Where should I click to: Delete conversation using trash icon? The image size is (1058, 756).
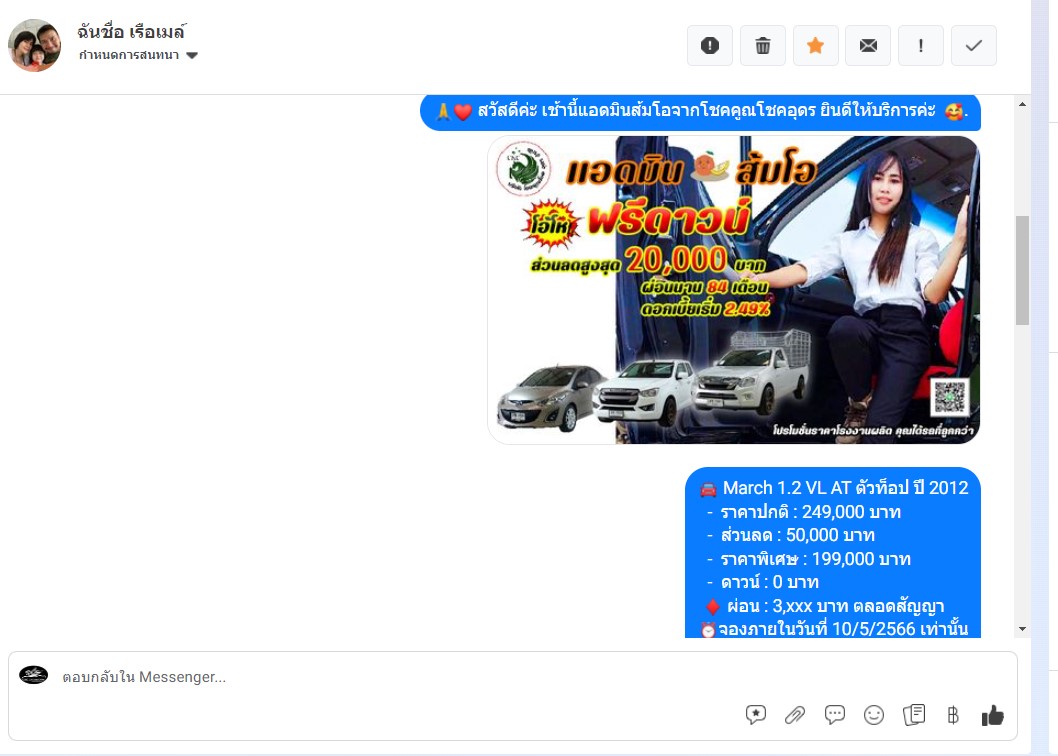coord(762,46)
